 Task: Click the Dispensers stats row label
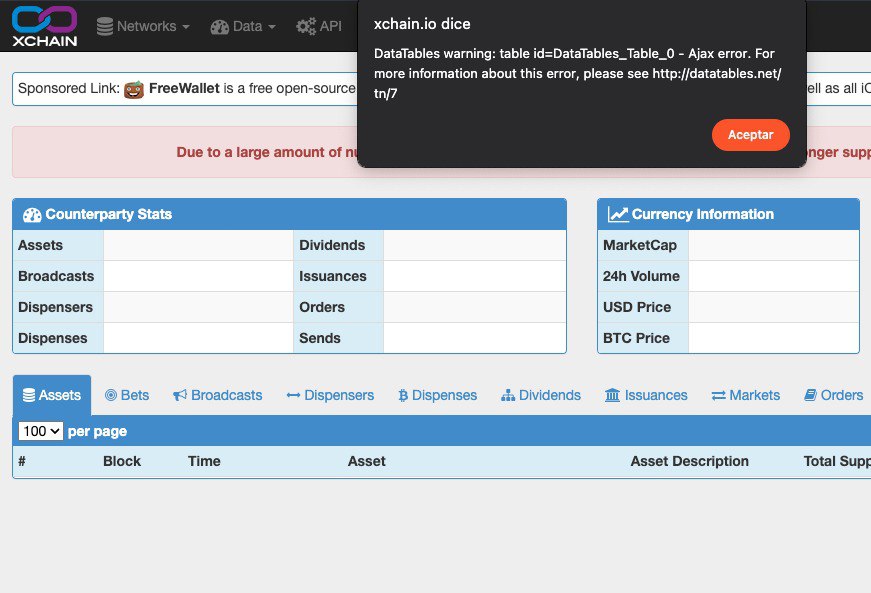pos(56,307)
